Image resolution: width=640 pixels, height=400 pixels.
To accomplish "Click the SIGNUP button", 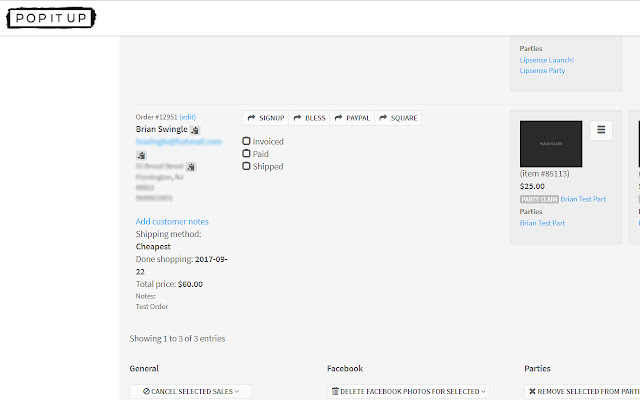I will pos(266,118).
